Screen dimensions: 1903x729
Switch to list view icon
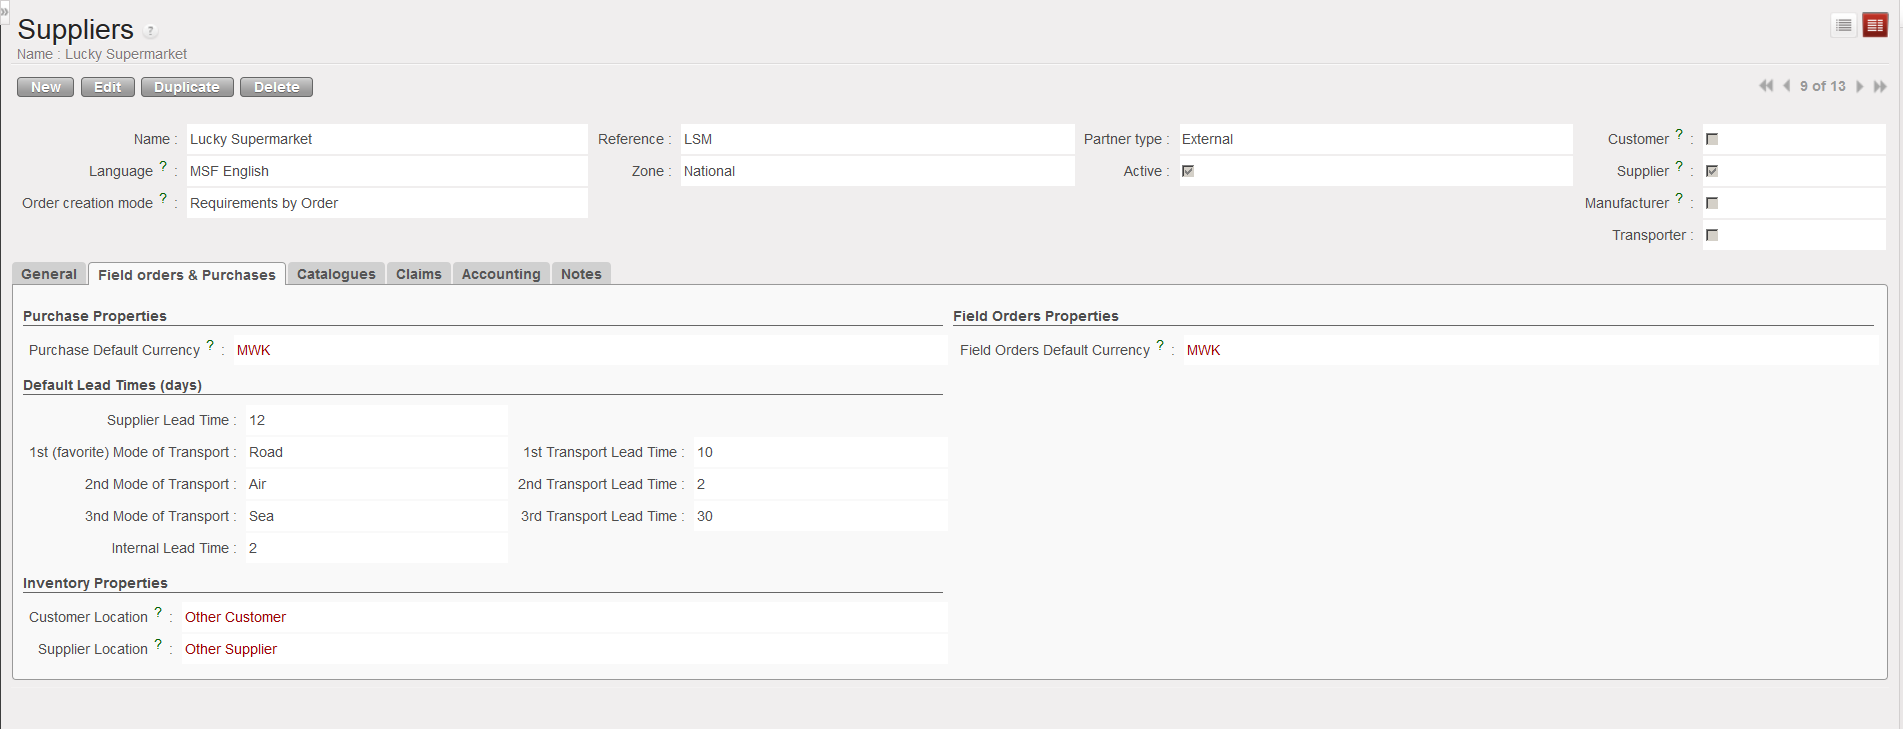[1844, 25]
